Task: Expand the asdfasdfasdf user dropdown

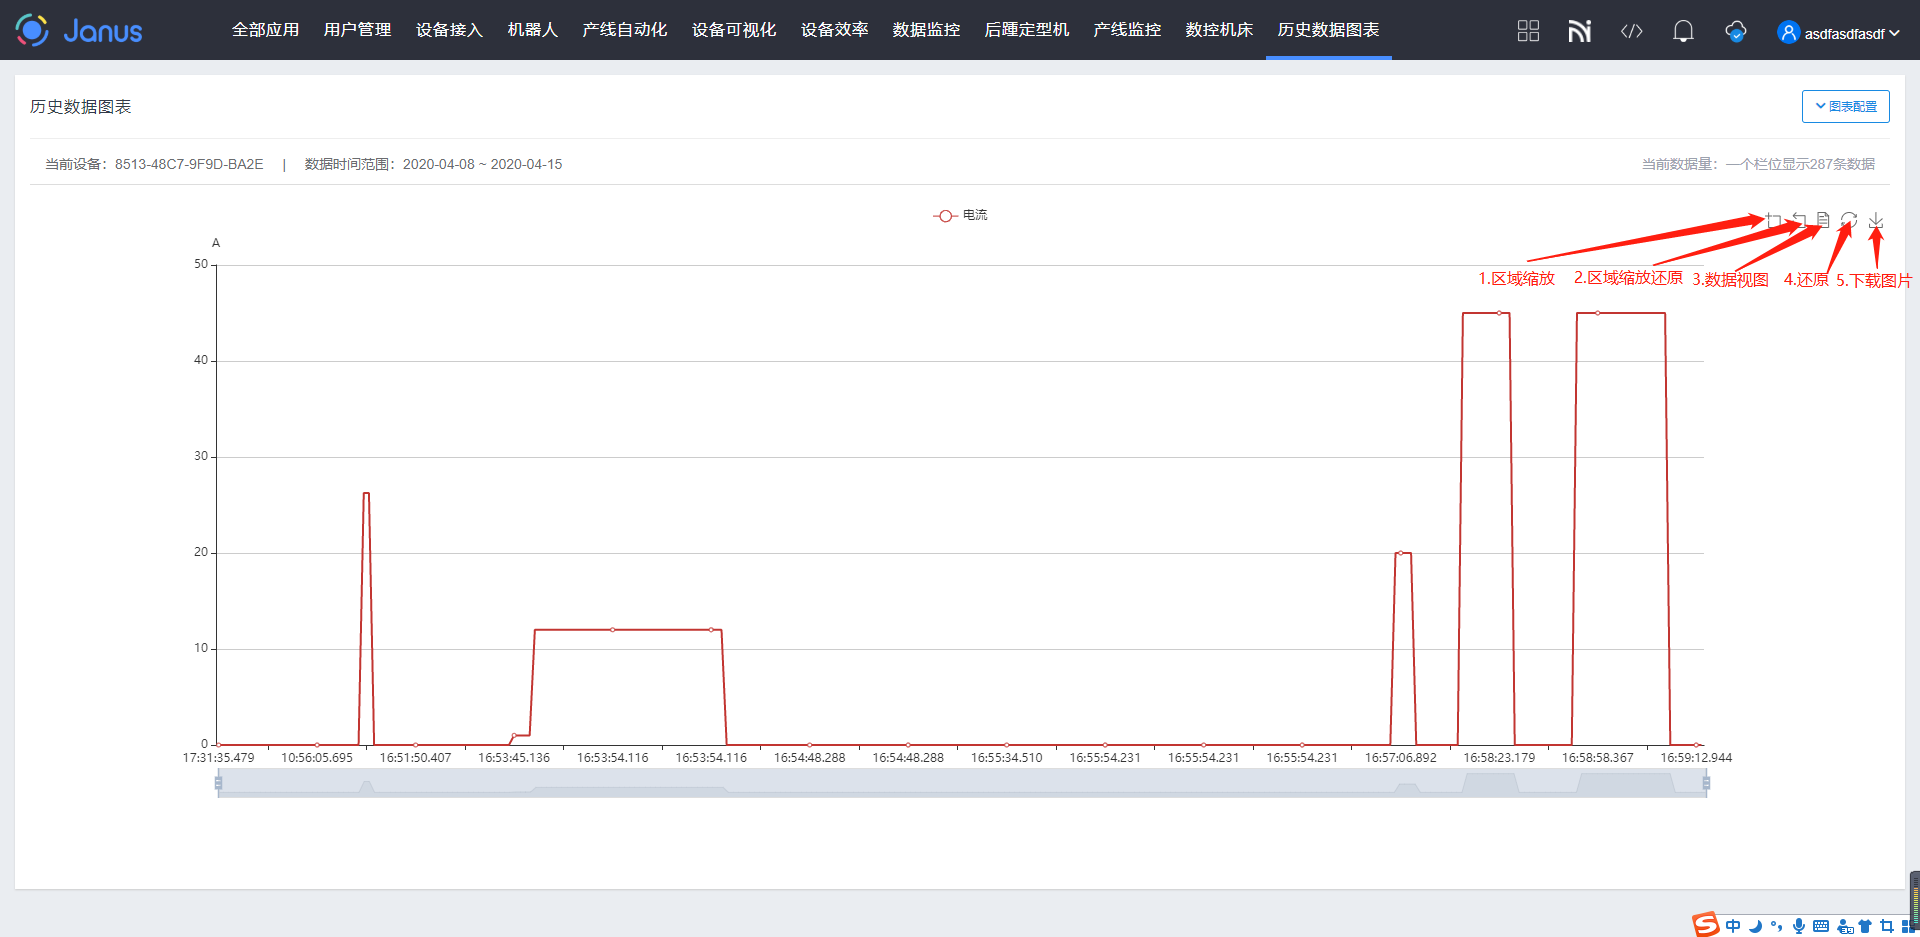Action: tap(1851, 34)
